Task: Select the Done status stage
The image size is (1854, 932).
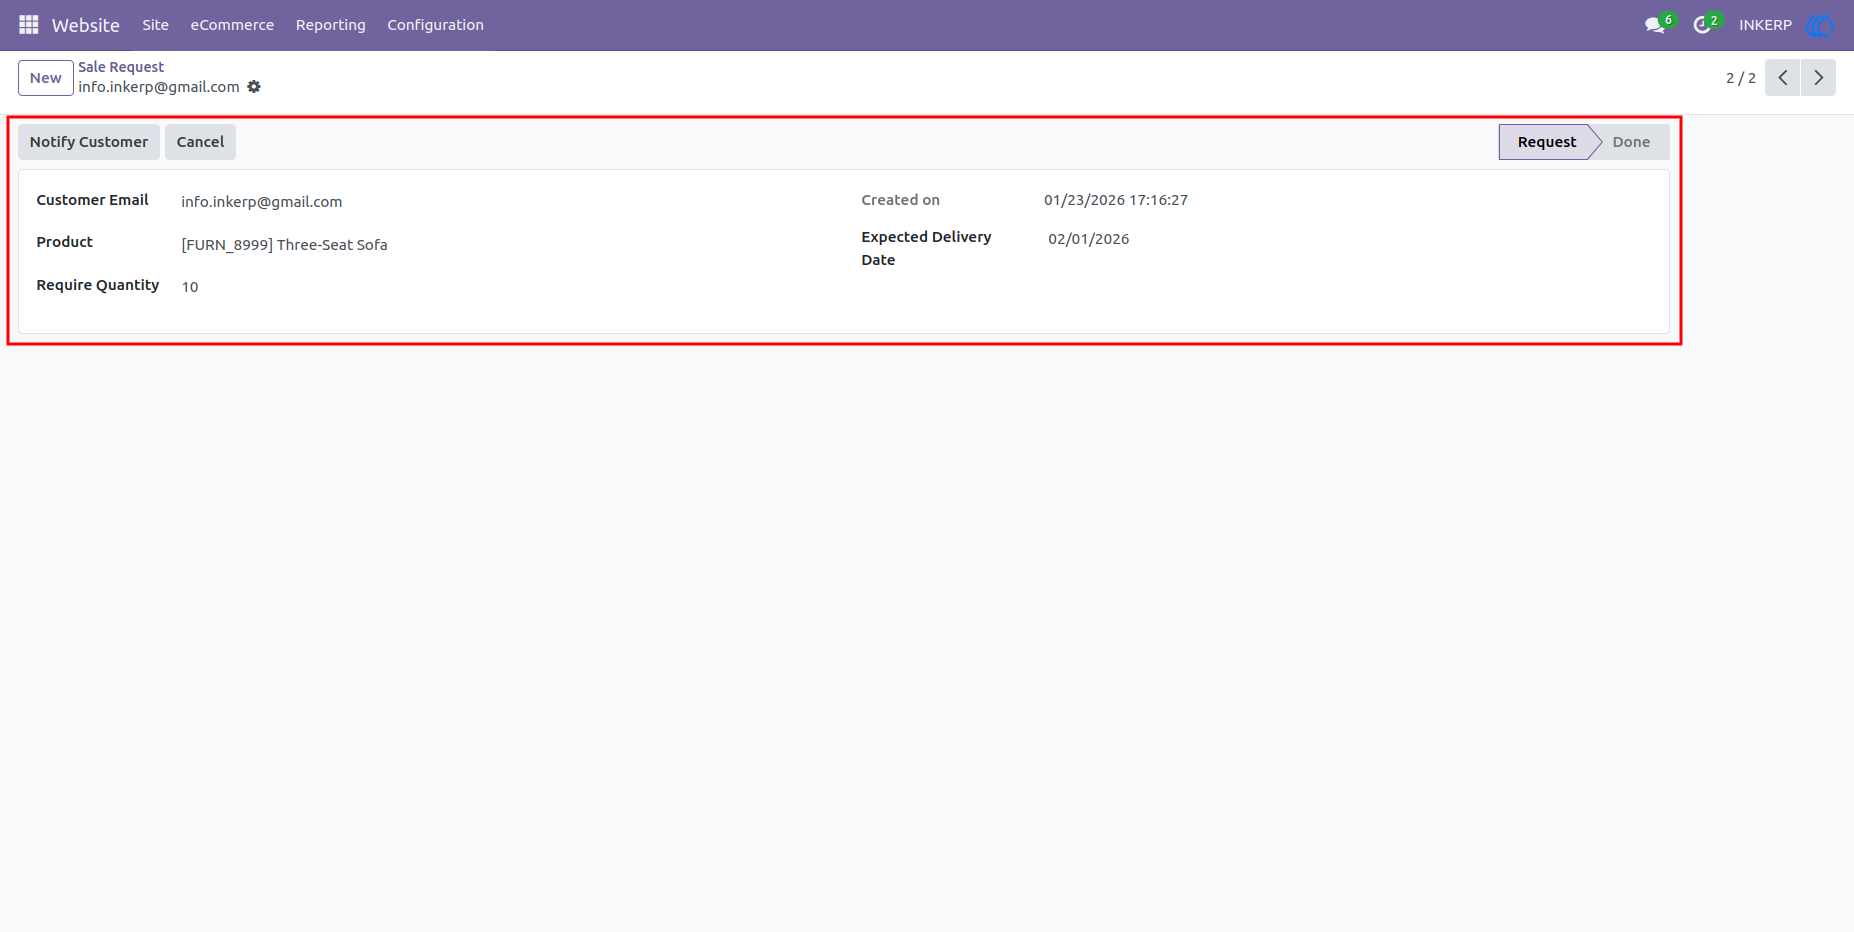Action: point(1631,142)
